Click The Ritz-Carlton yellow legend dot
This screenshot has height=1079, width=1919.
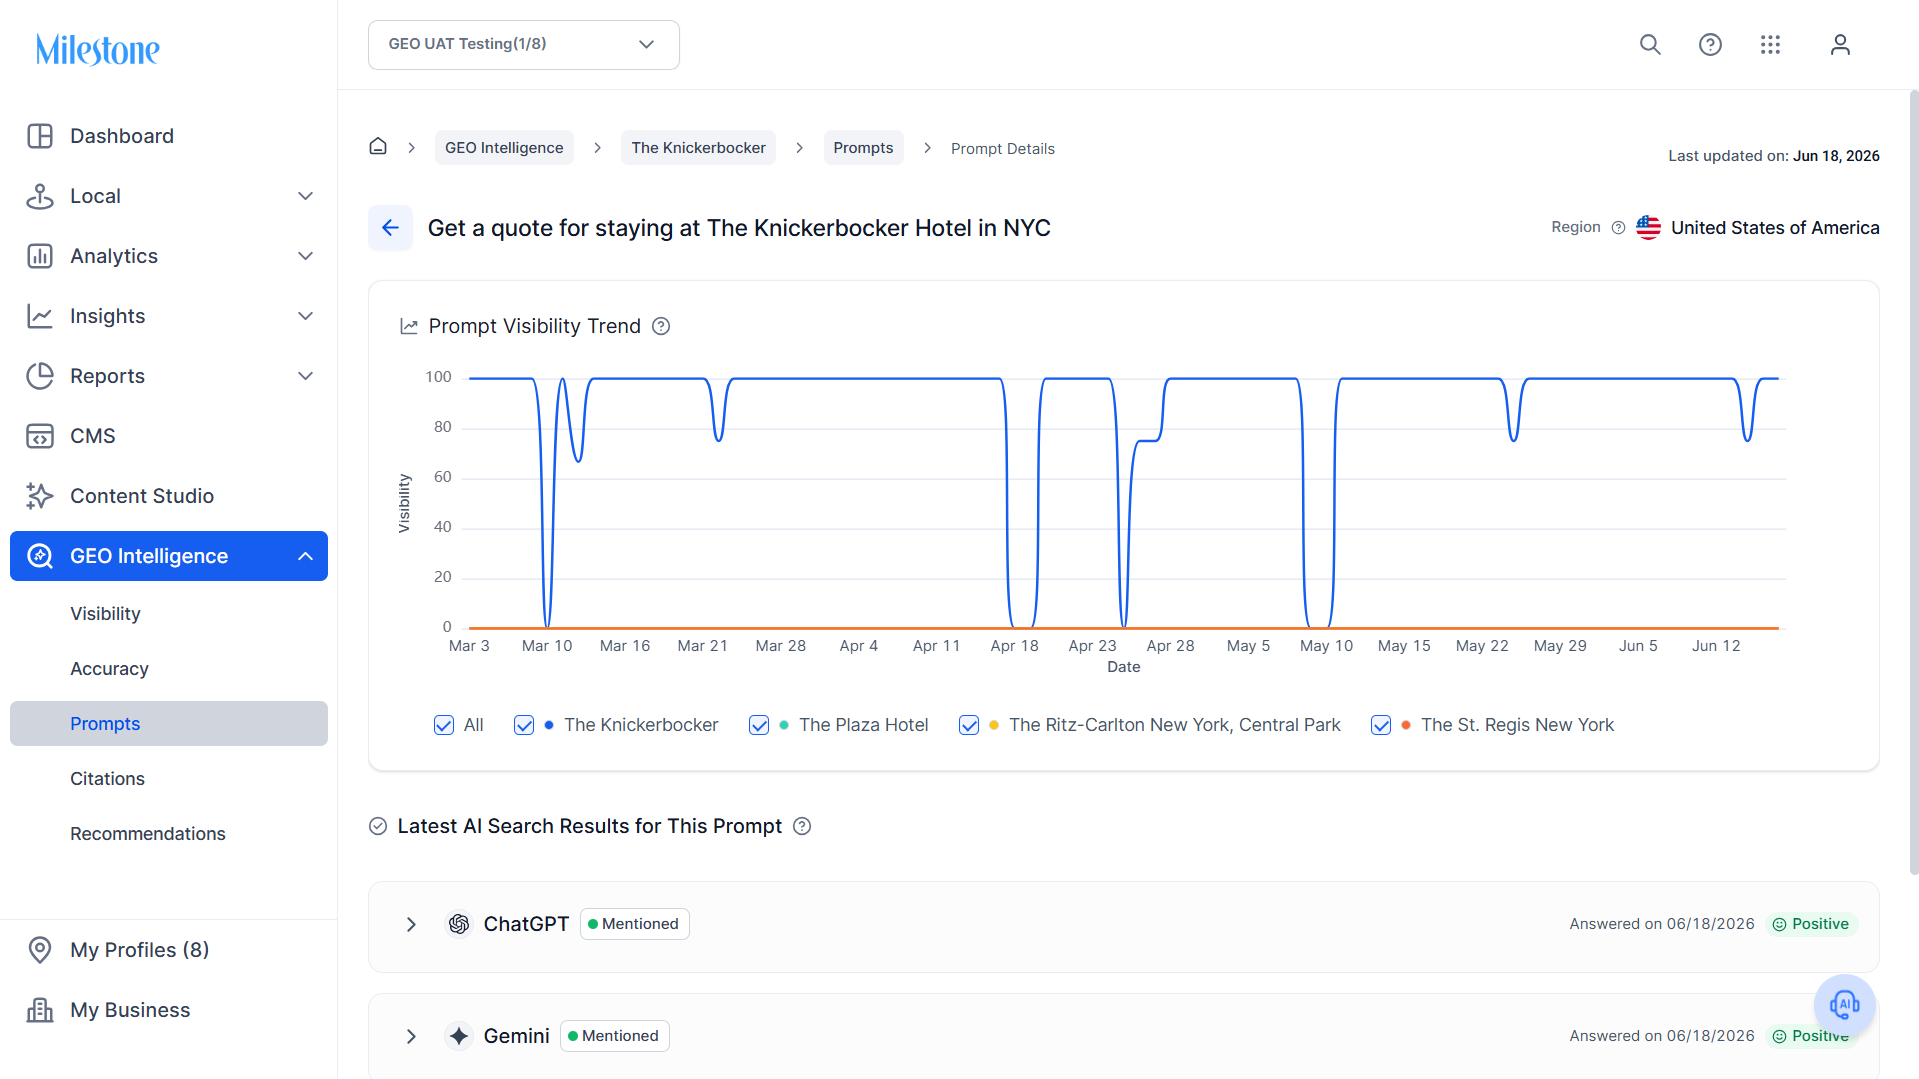(x=994, y=725)
